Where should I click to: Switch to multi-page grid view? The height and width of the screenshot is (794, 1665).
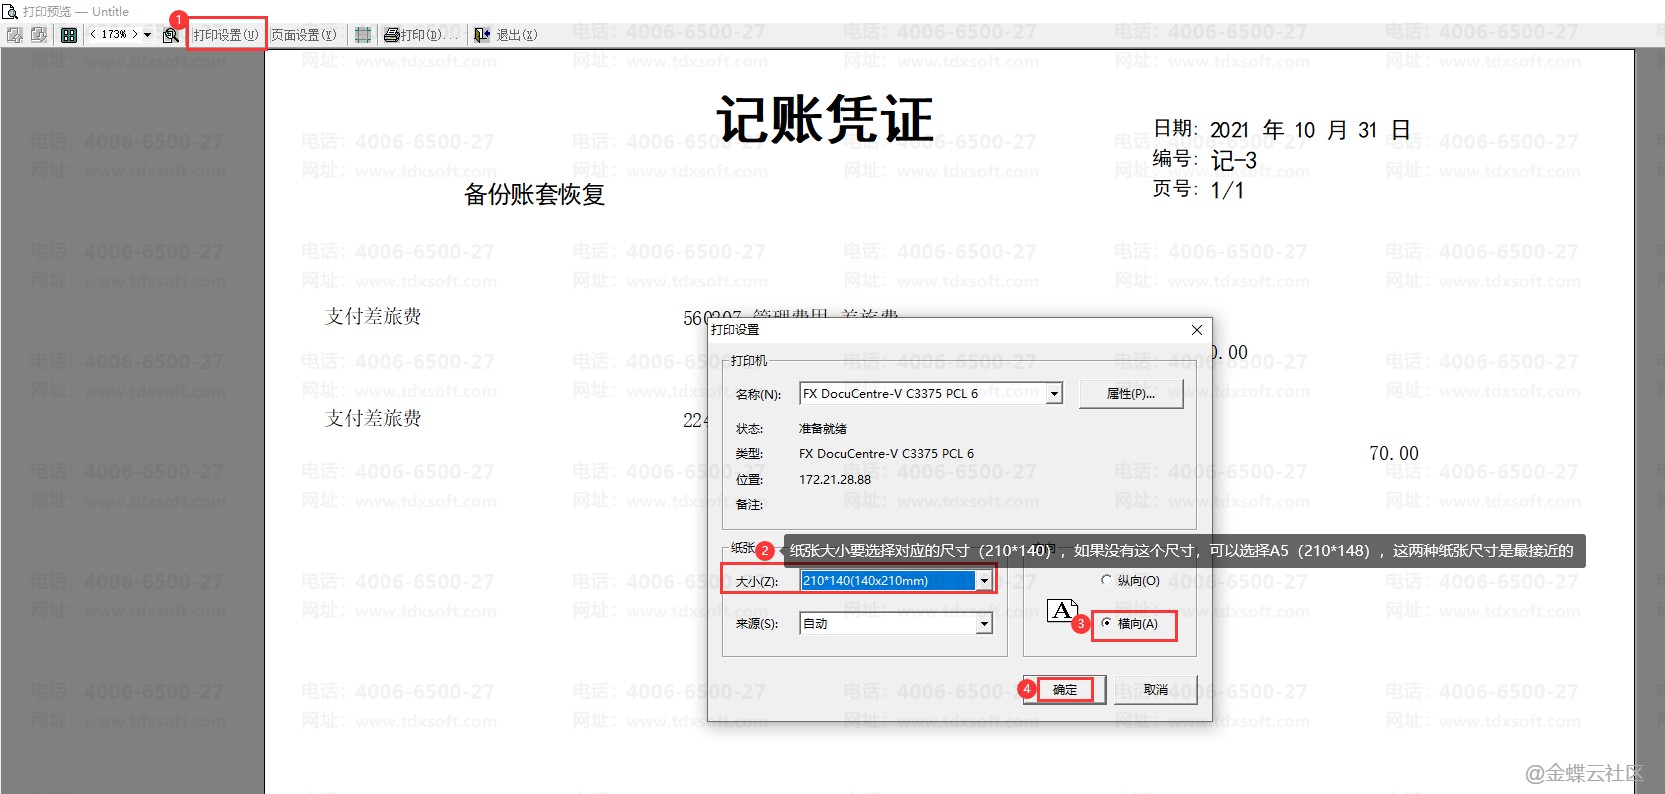(x=69, y=35)
